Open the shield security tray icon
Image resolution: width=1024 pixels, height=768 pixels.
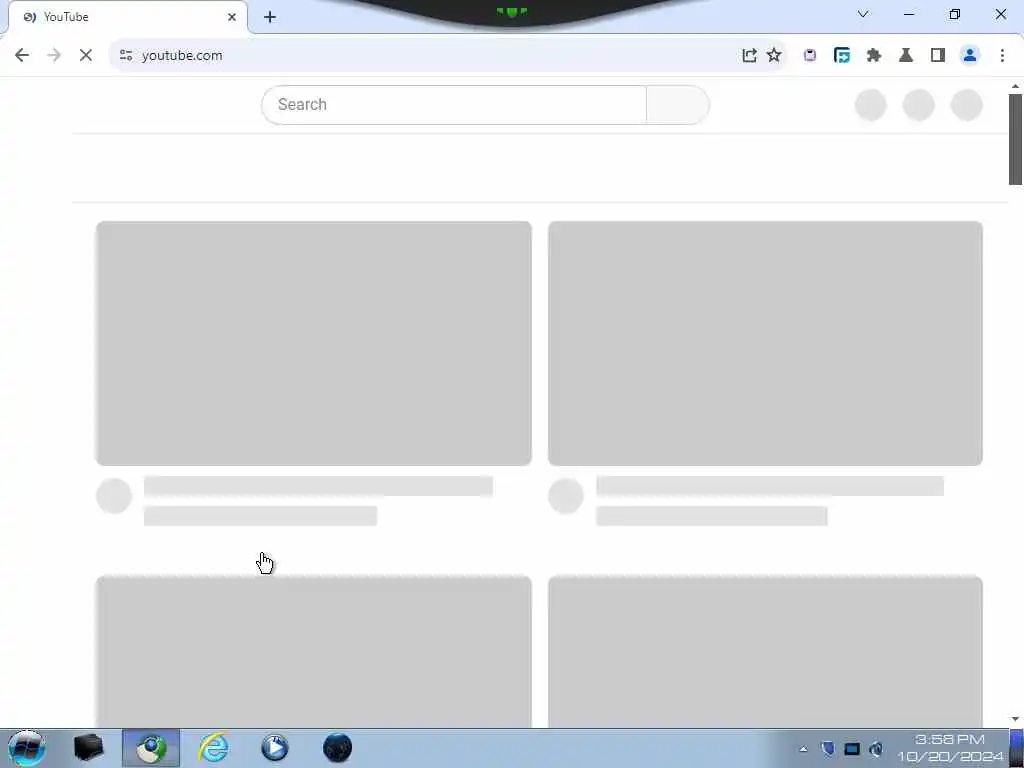pyautogui.click(x=827, y=748)
